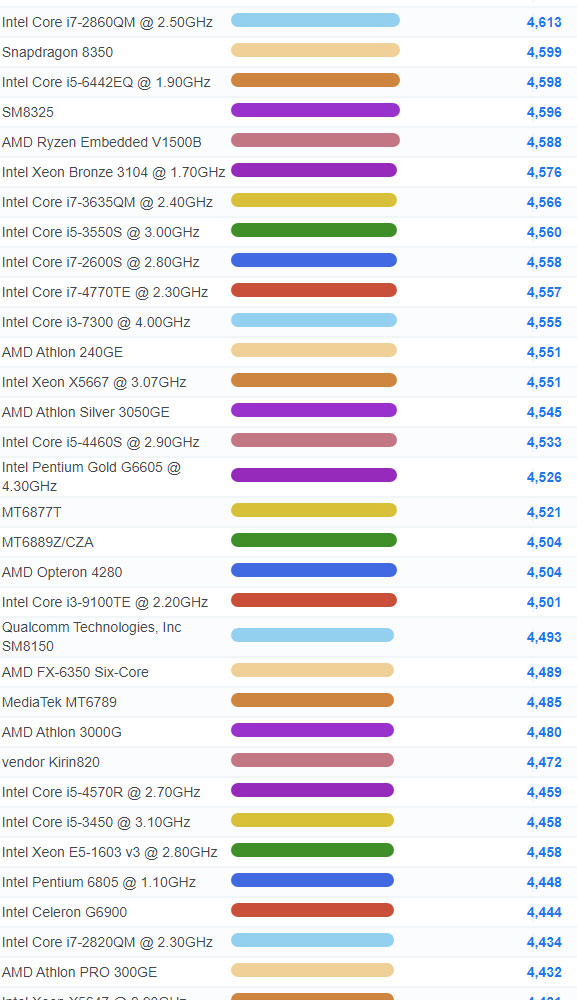Click the green bar for Core i5-3550S
Viewport: 577px width, 1000px height.
point(314,230)
